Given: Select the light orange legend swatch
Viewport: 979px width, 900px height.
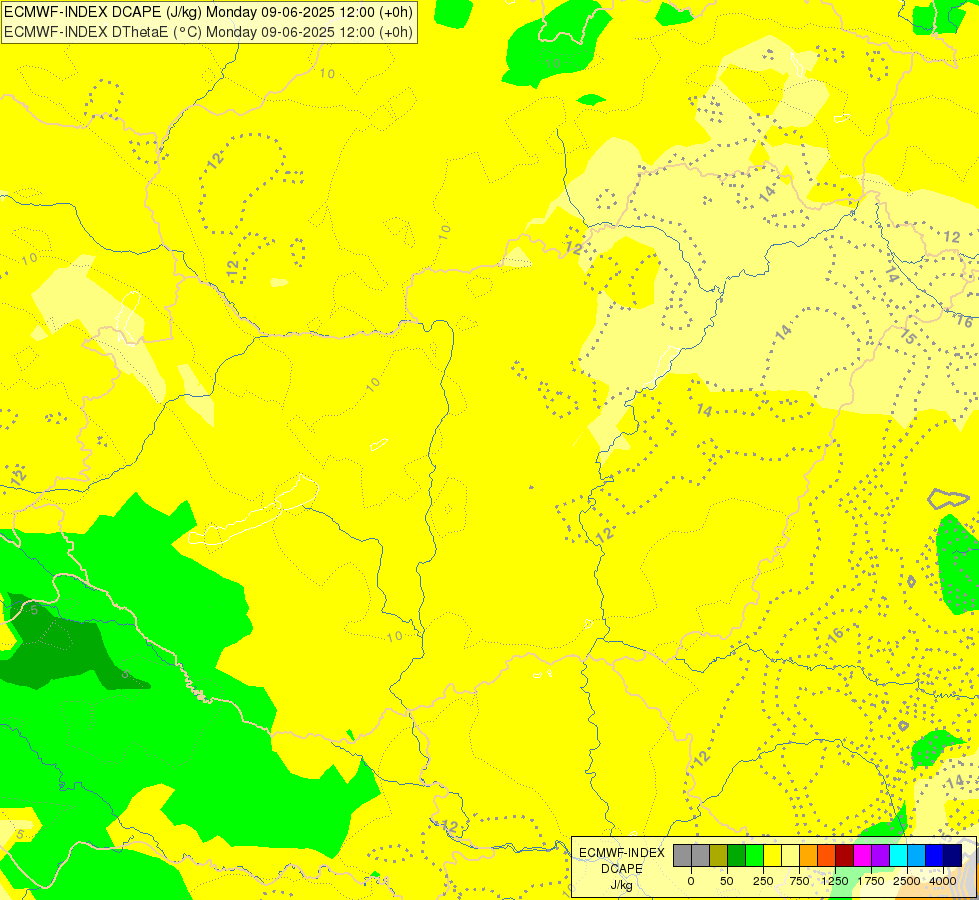Looking at the screenshot, I should 809,856.
